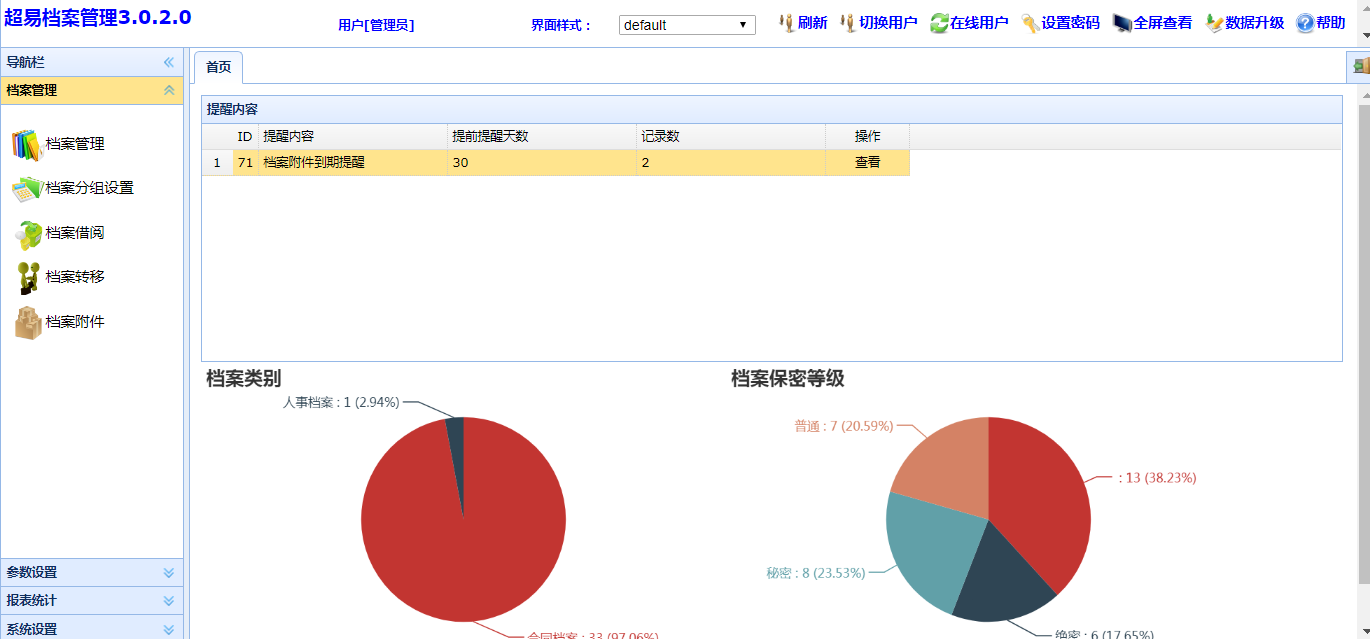The height and width of the screenshot is (639, 1370).
Task: Click the 档案借阅 sidebar label
Action: tap(75, 233)
